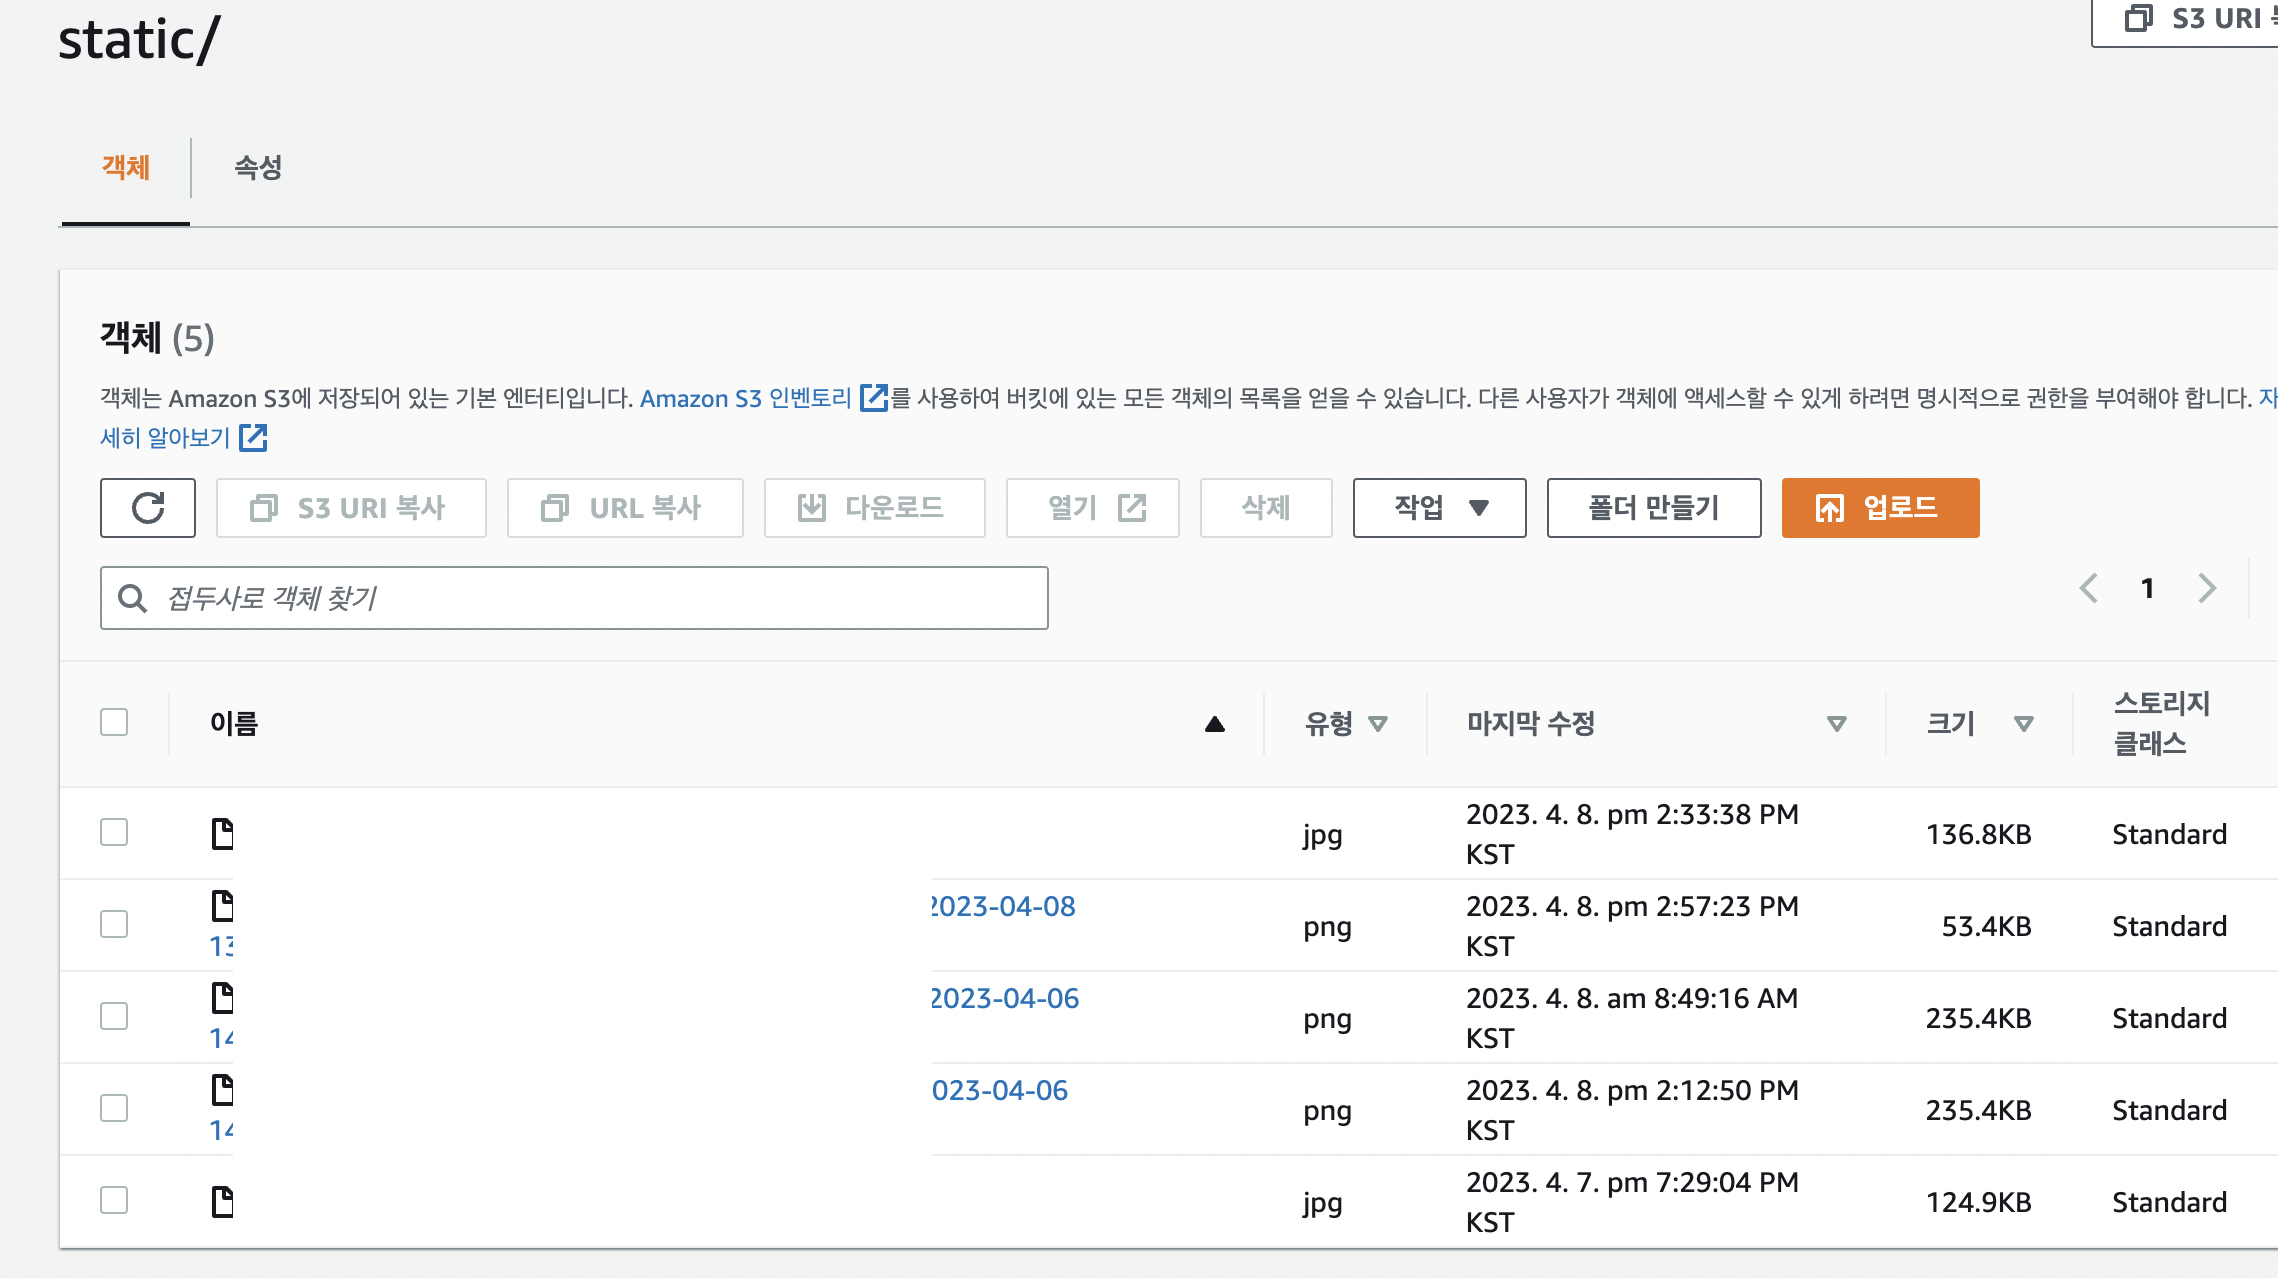This screenshot has height=1278, width=2278.
Task: Toggle the select-all checkbox in the header
Action: click(x=114, y=722)
